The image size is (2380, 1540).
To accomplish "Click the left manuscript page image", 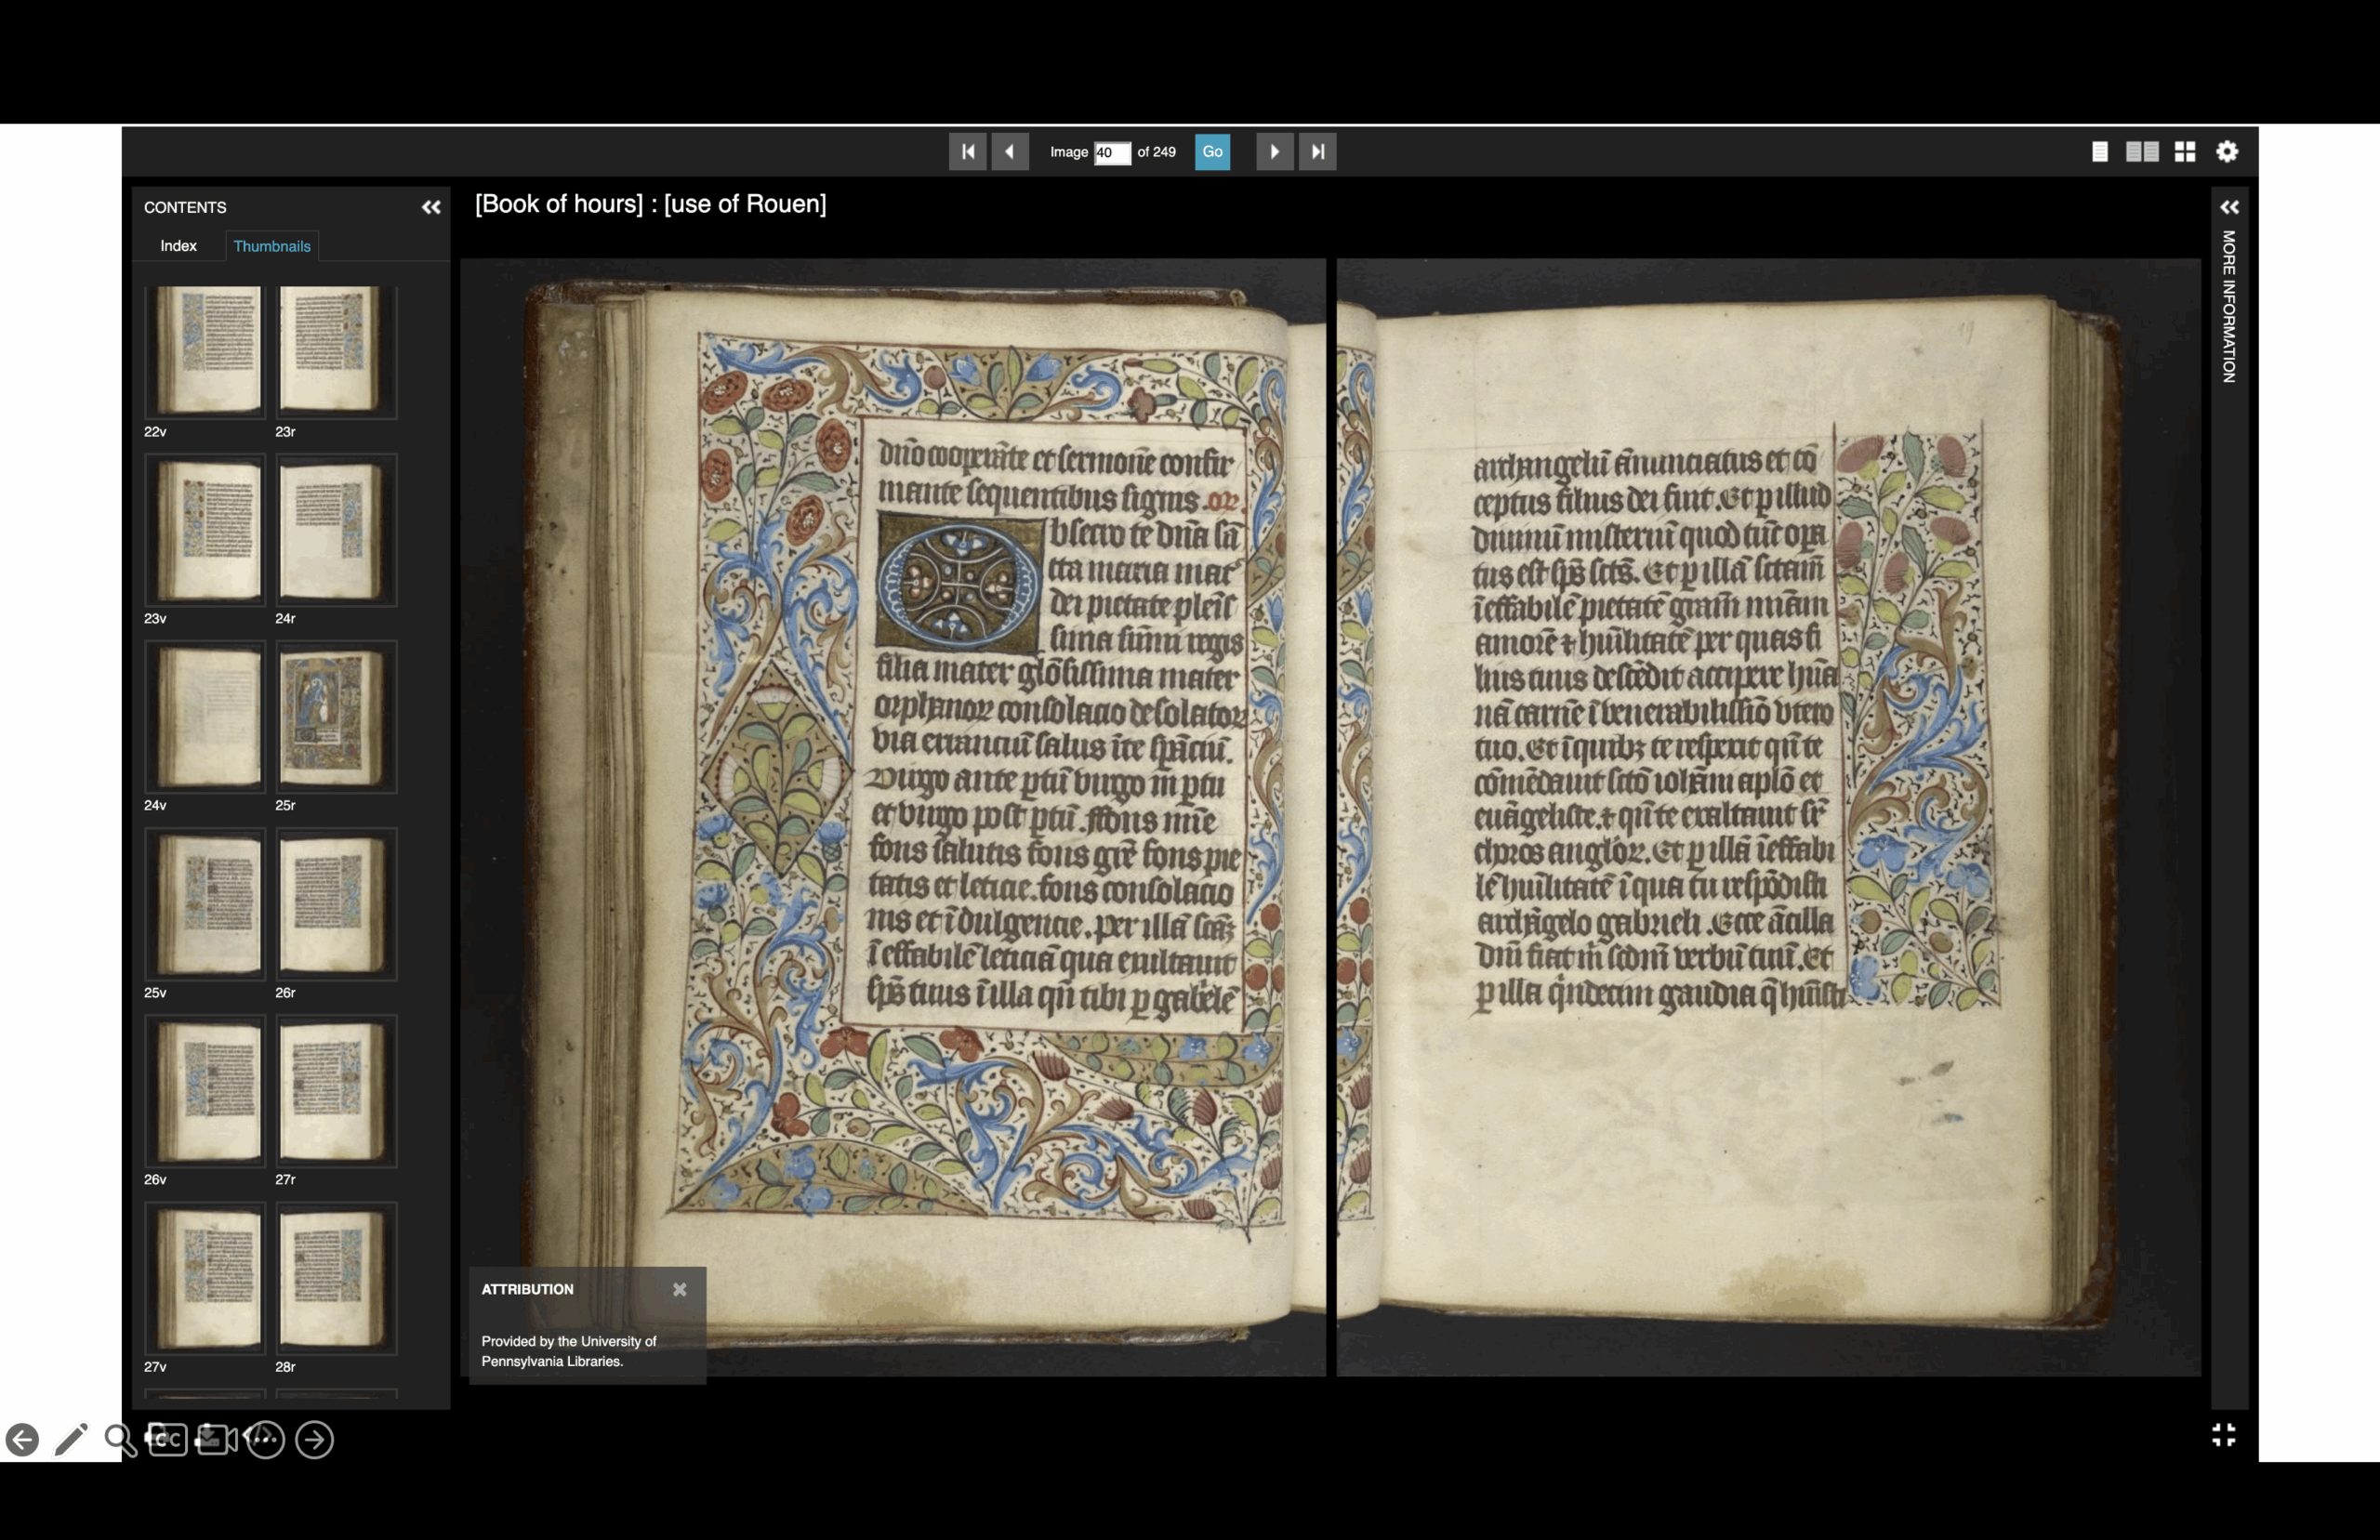I will pos(893,817).
